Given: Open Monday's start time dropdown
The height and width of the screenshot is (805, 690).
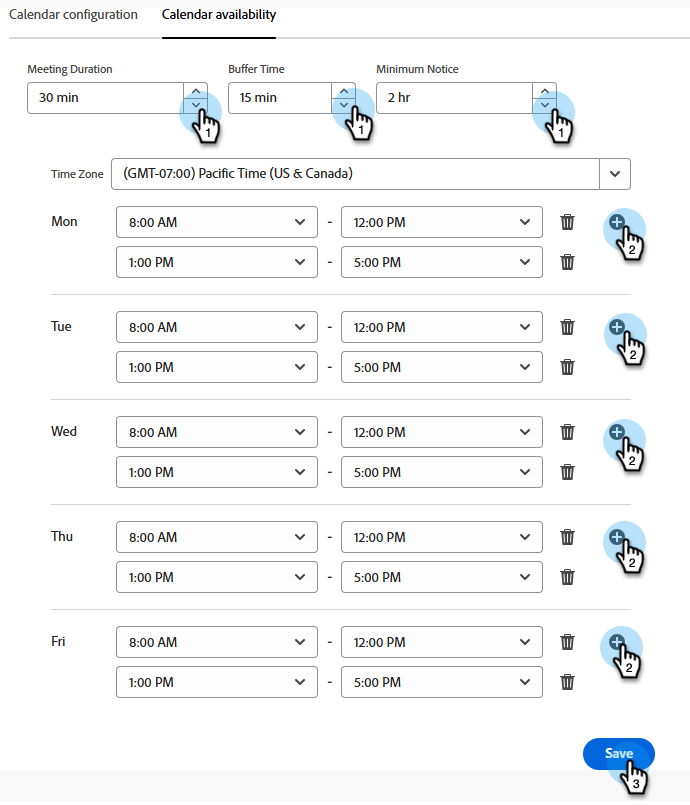Looking at the screenshot, I should tap(216, 221).
